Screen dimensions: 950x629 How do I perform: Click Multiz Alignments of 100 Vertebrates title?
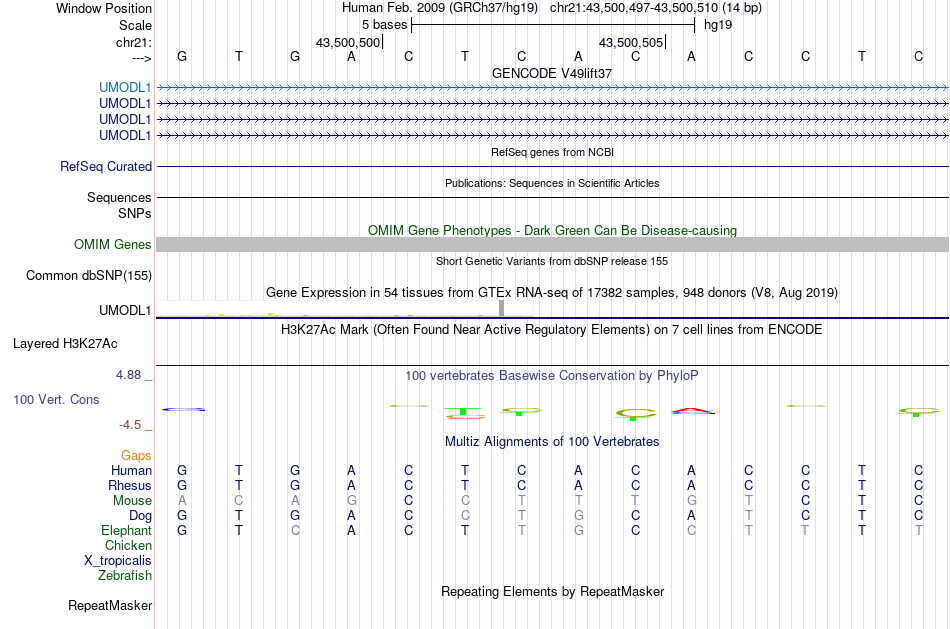click(552, 441)
